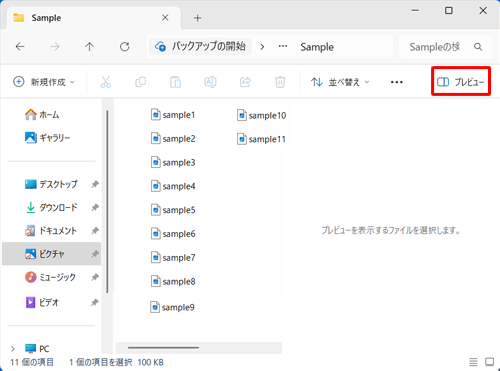Select file sample6
This screenshot has height=371, width=500.
pyautogui.click(x=173, y=234)
